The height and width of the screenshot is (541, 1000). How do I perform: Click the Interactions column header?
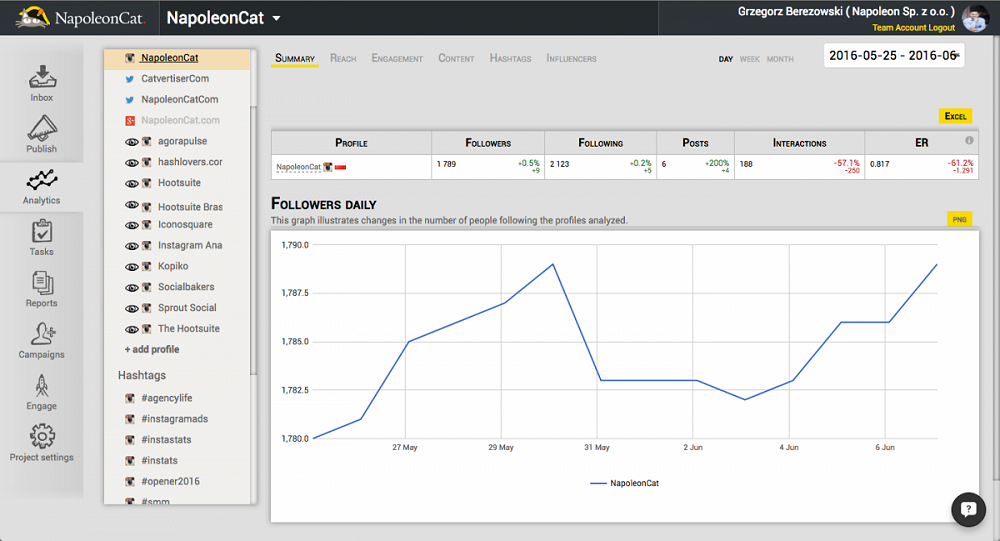pyautogui.click(x=799, y=144)
